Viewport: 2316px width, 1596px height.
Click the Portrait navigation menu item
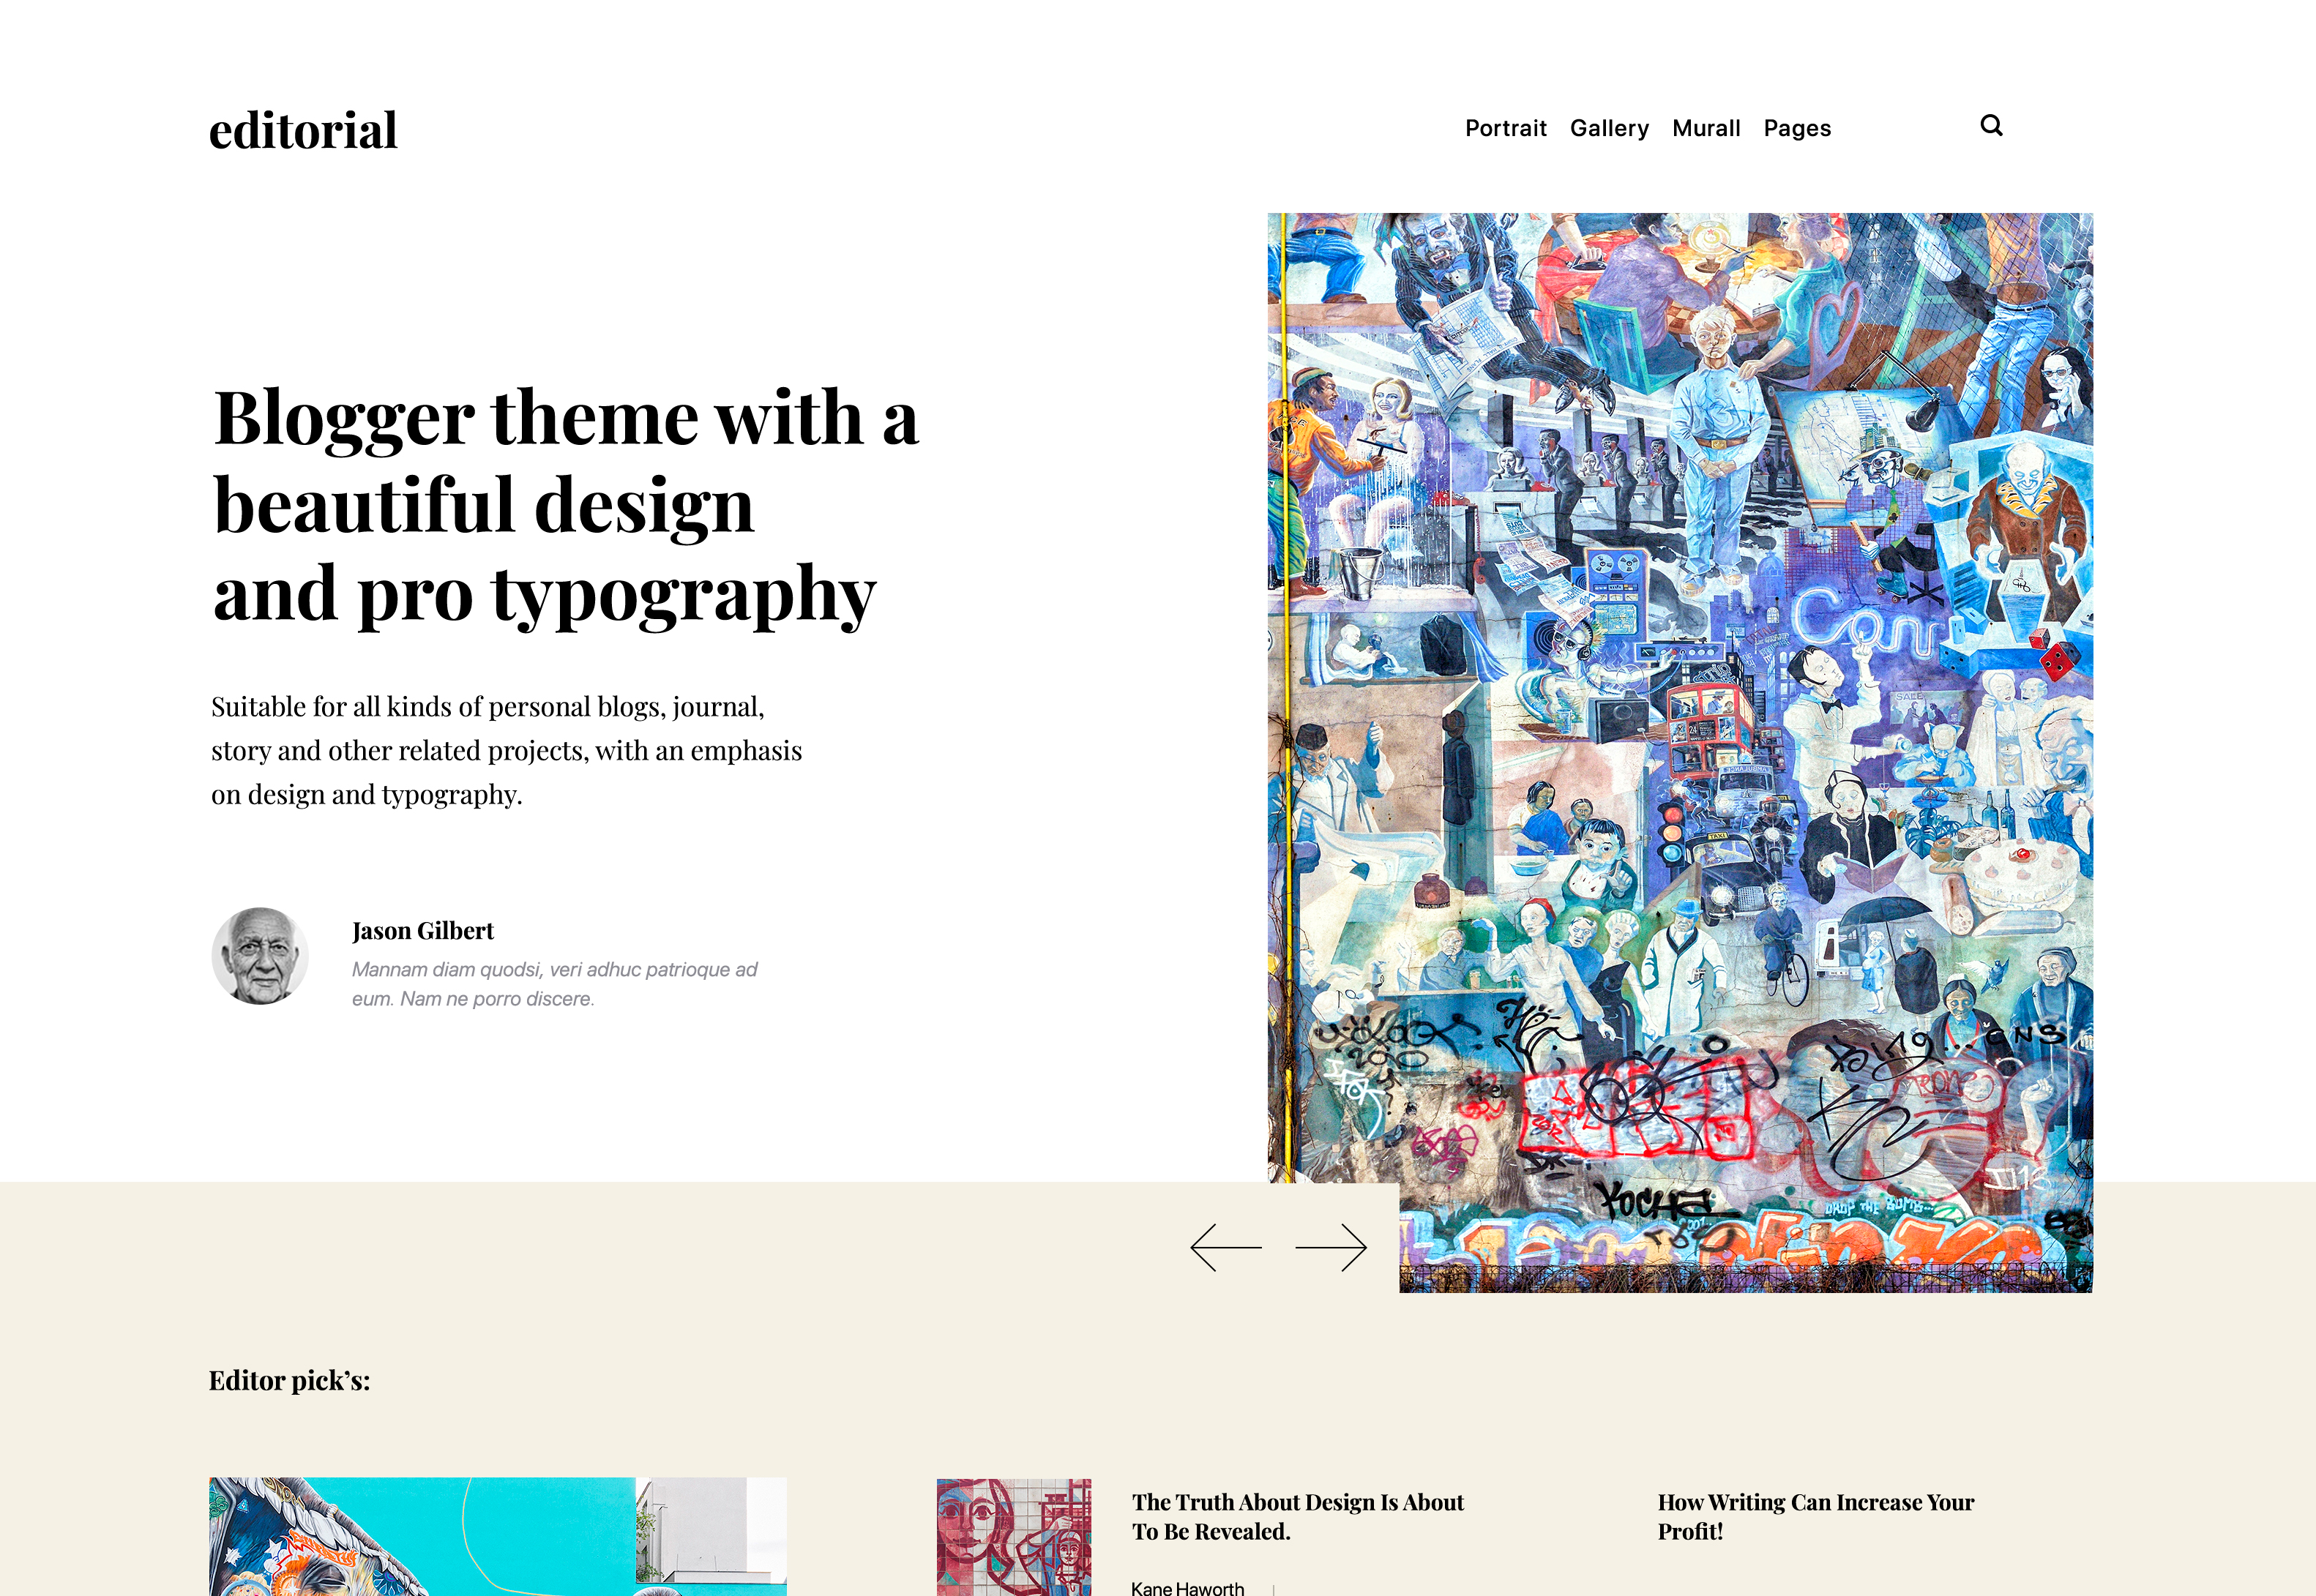coord(1506,127)
